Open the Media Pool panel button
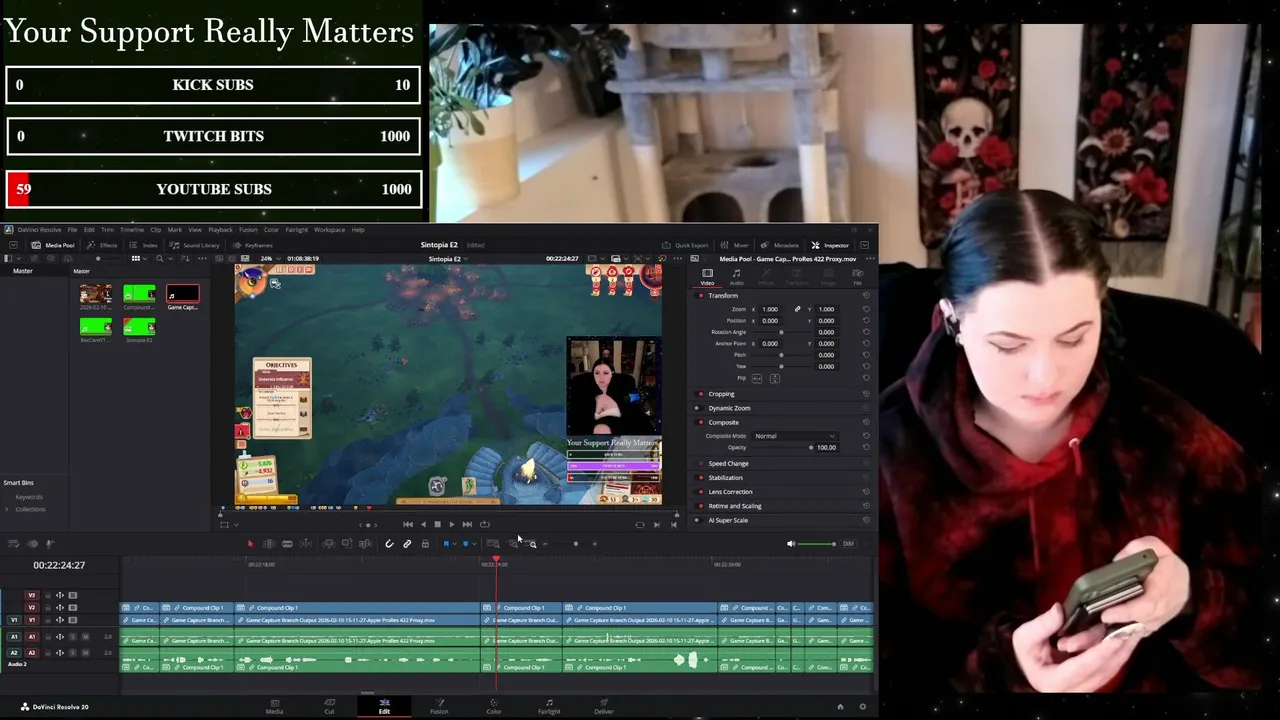The width and height of the screenshot is (1280, 720). click(x=54, y=245)
